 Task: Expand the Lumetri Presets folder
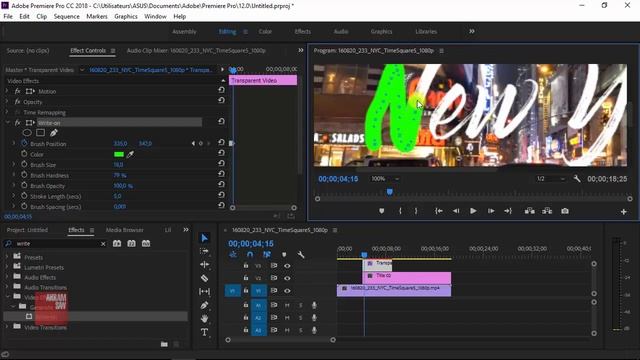tap(7, 267)
